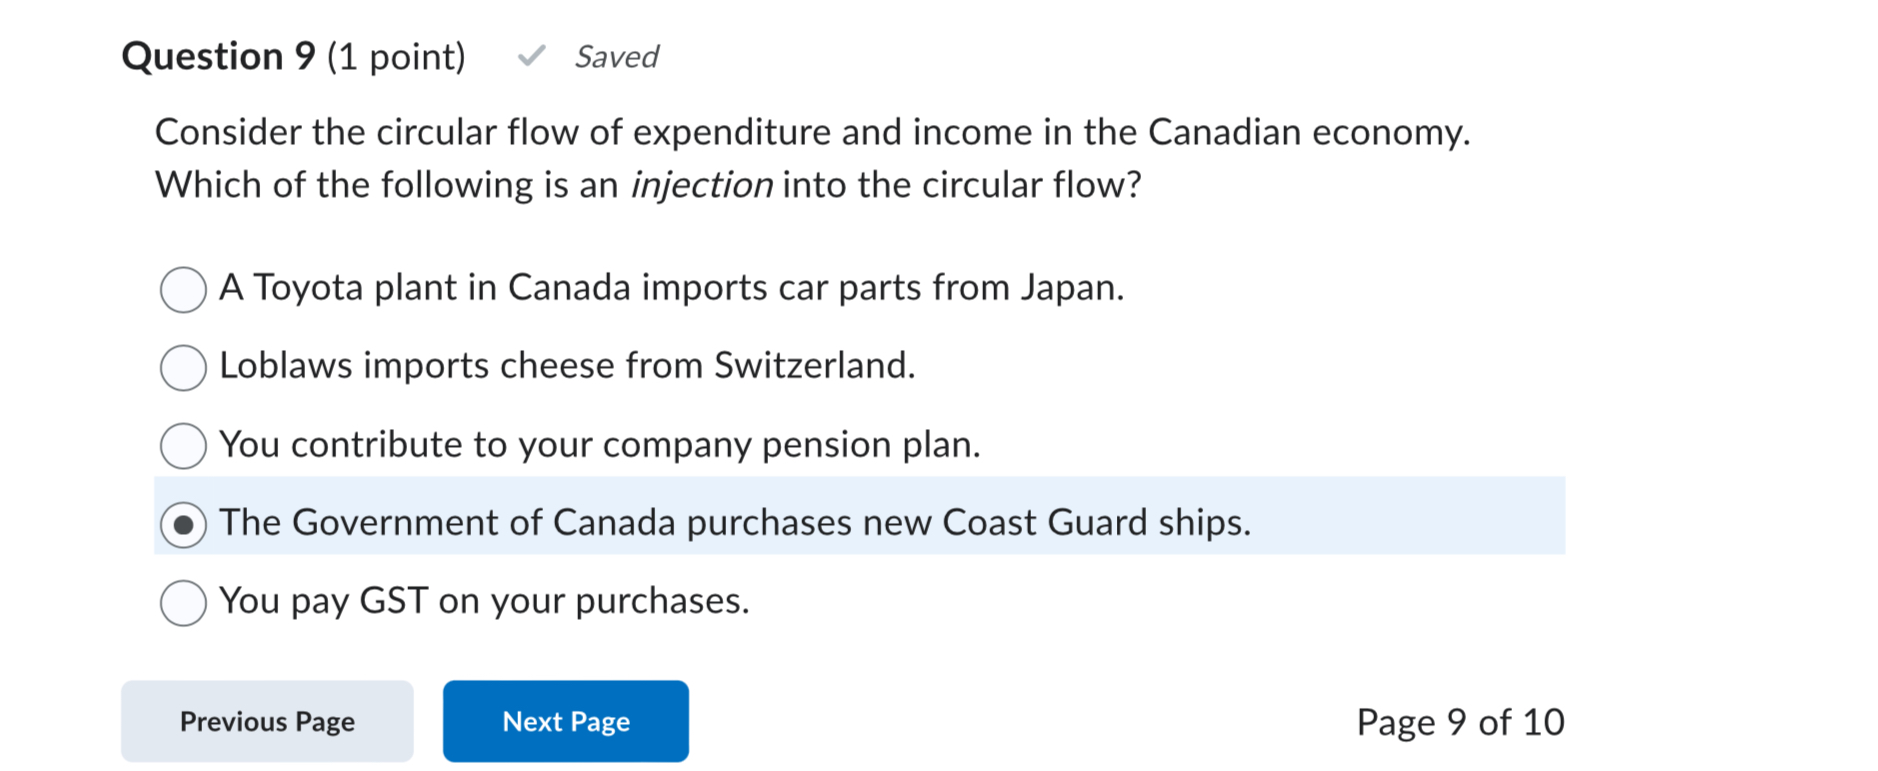The image size is (1878, 771).
Task: Click the Page 9 of 10 indicator
Action: click(x=1461, y=721)
